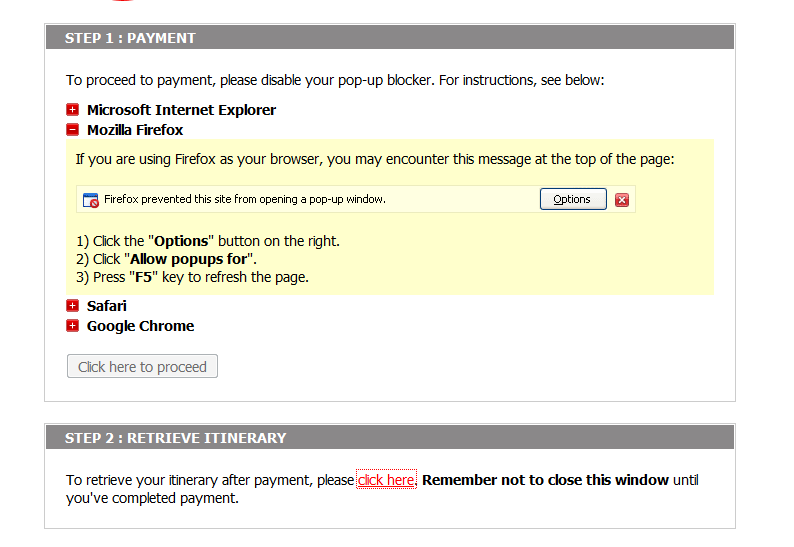
Task: Click the "Firefox prevented this site" message text
Action: [245, 199]
